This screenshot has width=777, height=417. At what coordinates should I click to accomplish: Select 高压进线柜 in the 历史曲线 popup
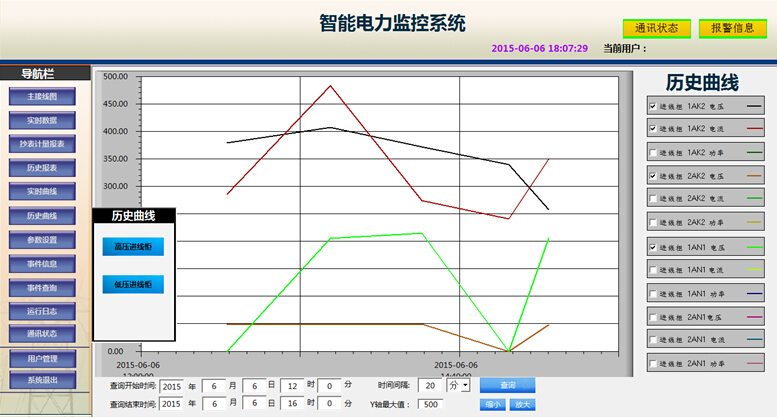click(x=133, y=246)
